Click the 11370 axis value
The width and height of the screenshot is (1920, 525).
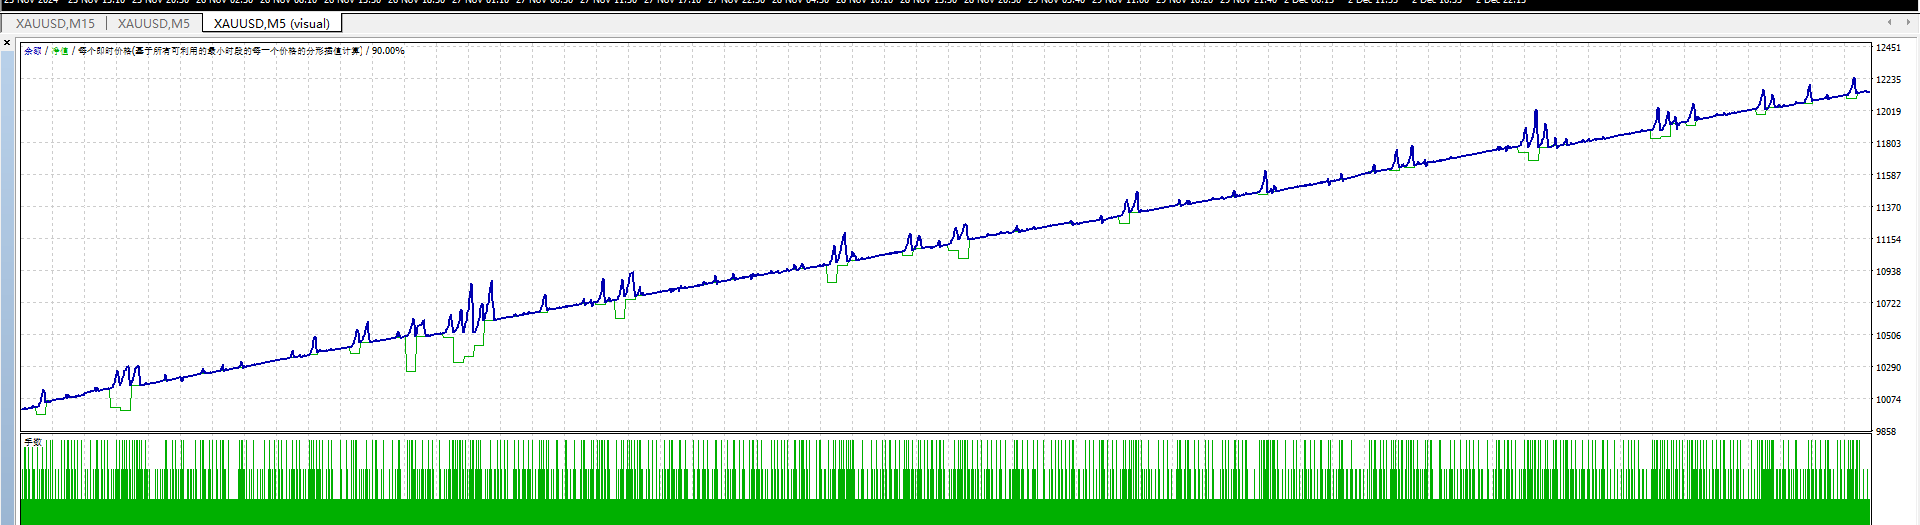[x=1888, y=208]
